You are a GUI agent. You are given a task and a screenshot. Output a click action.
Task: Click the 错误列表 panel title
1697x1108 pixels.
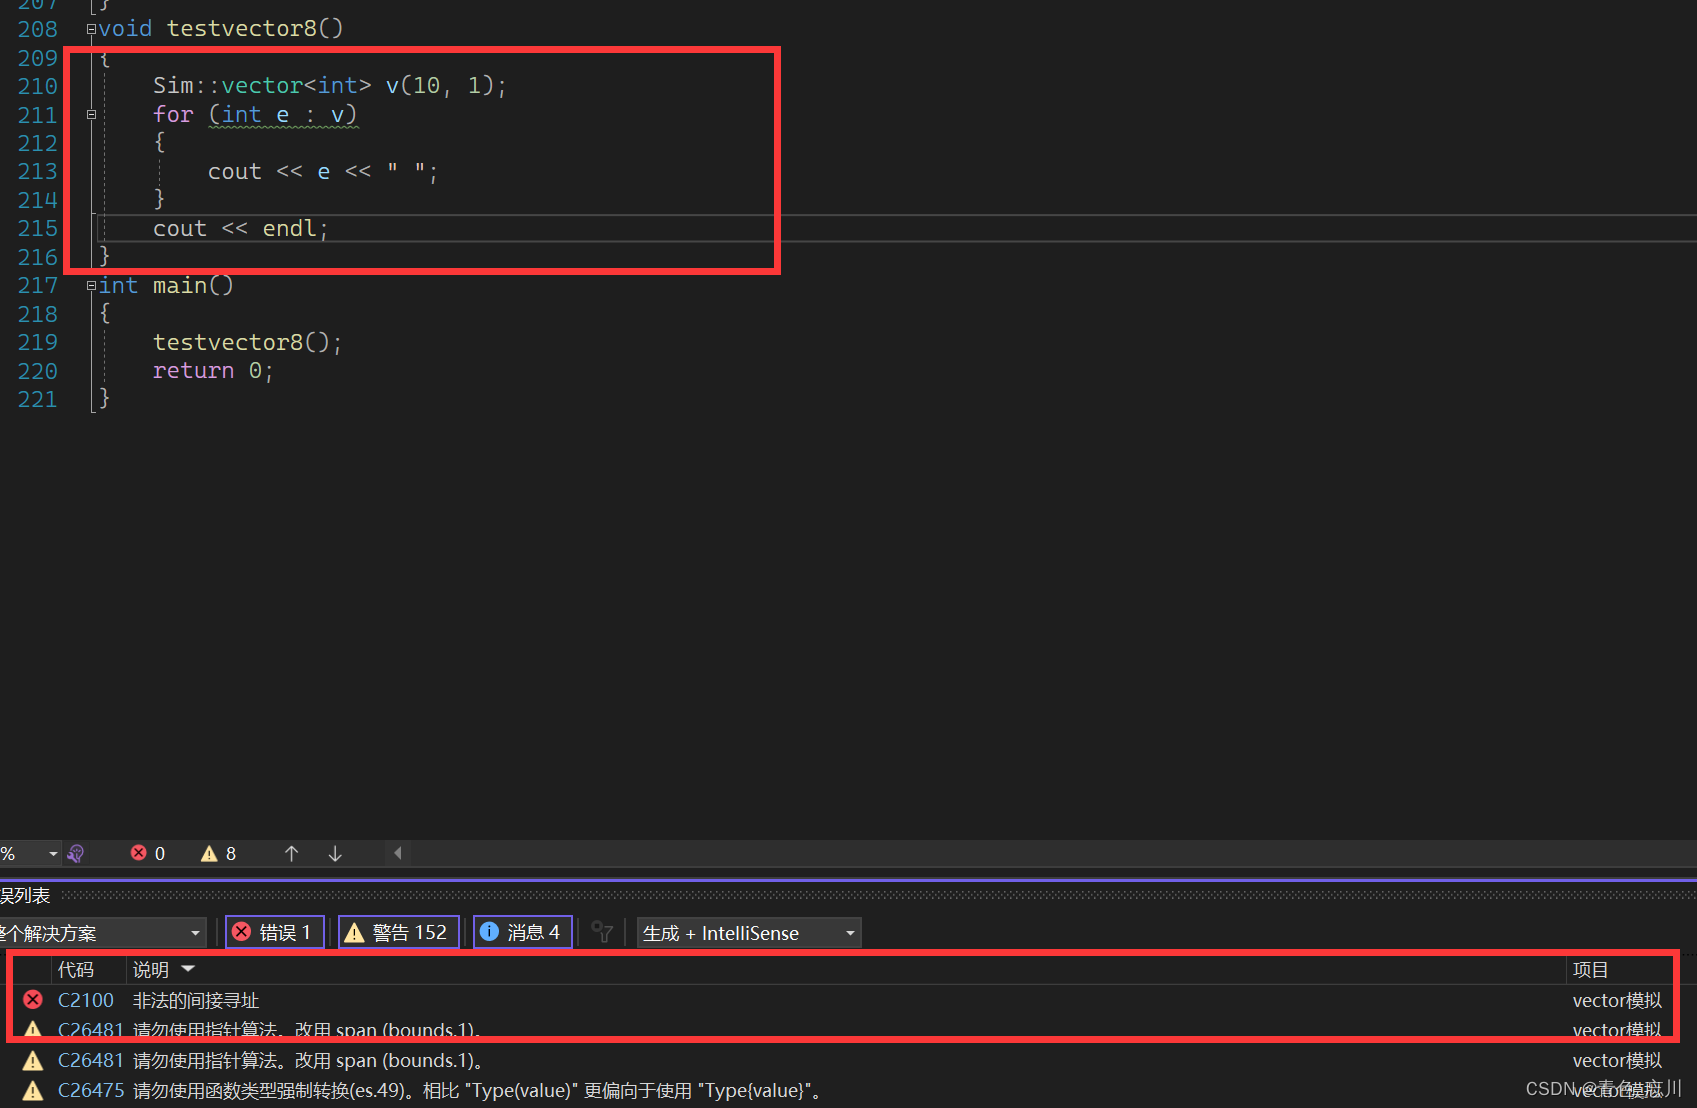point(24,896)
